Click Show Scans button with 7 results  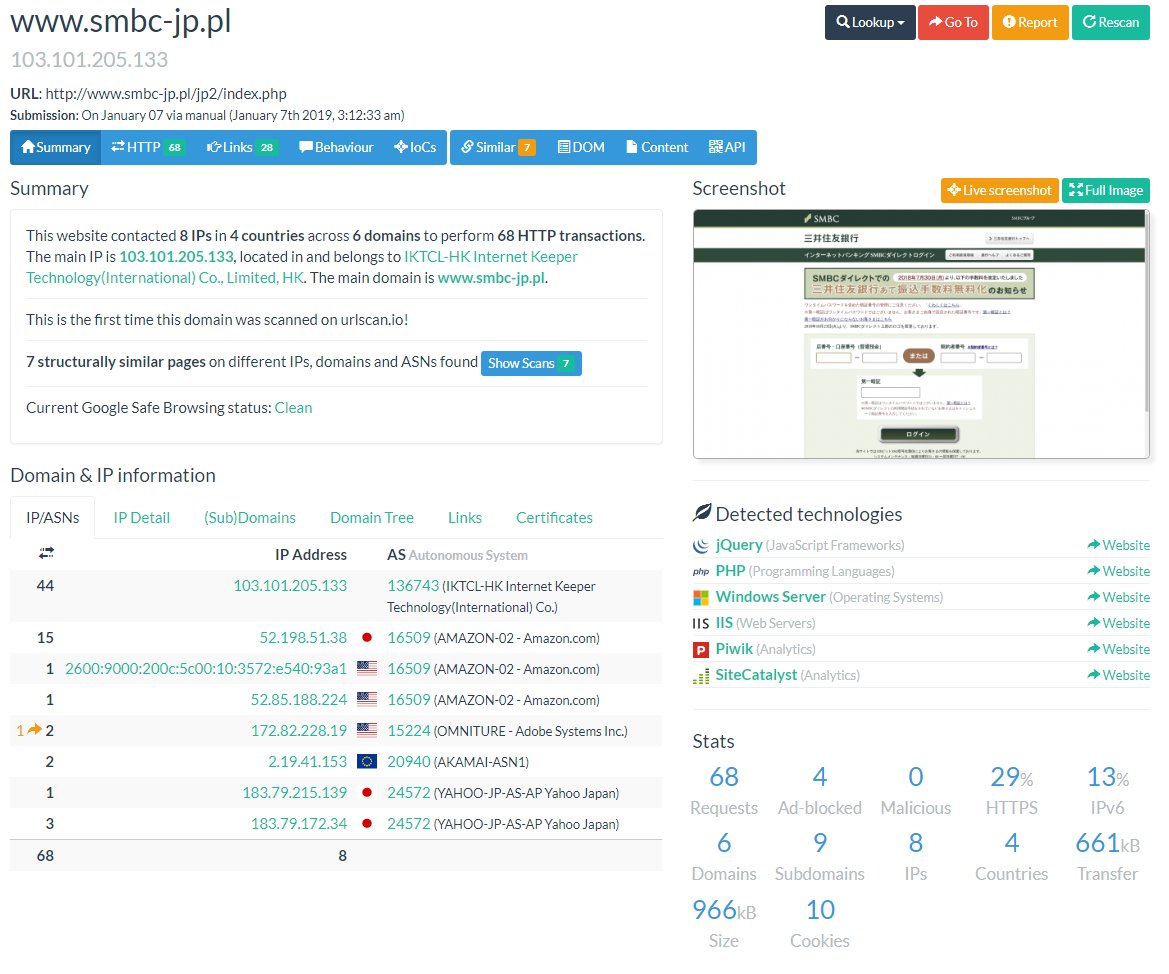pyautogui.click(x=531, y=363)
